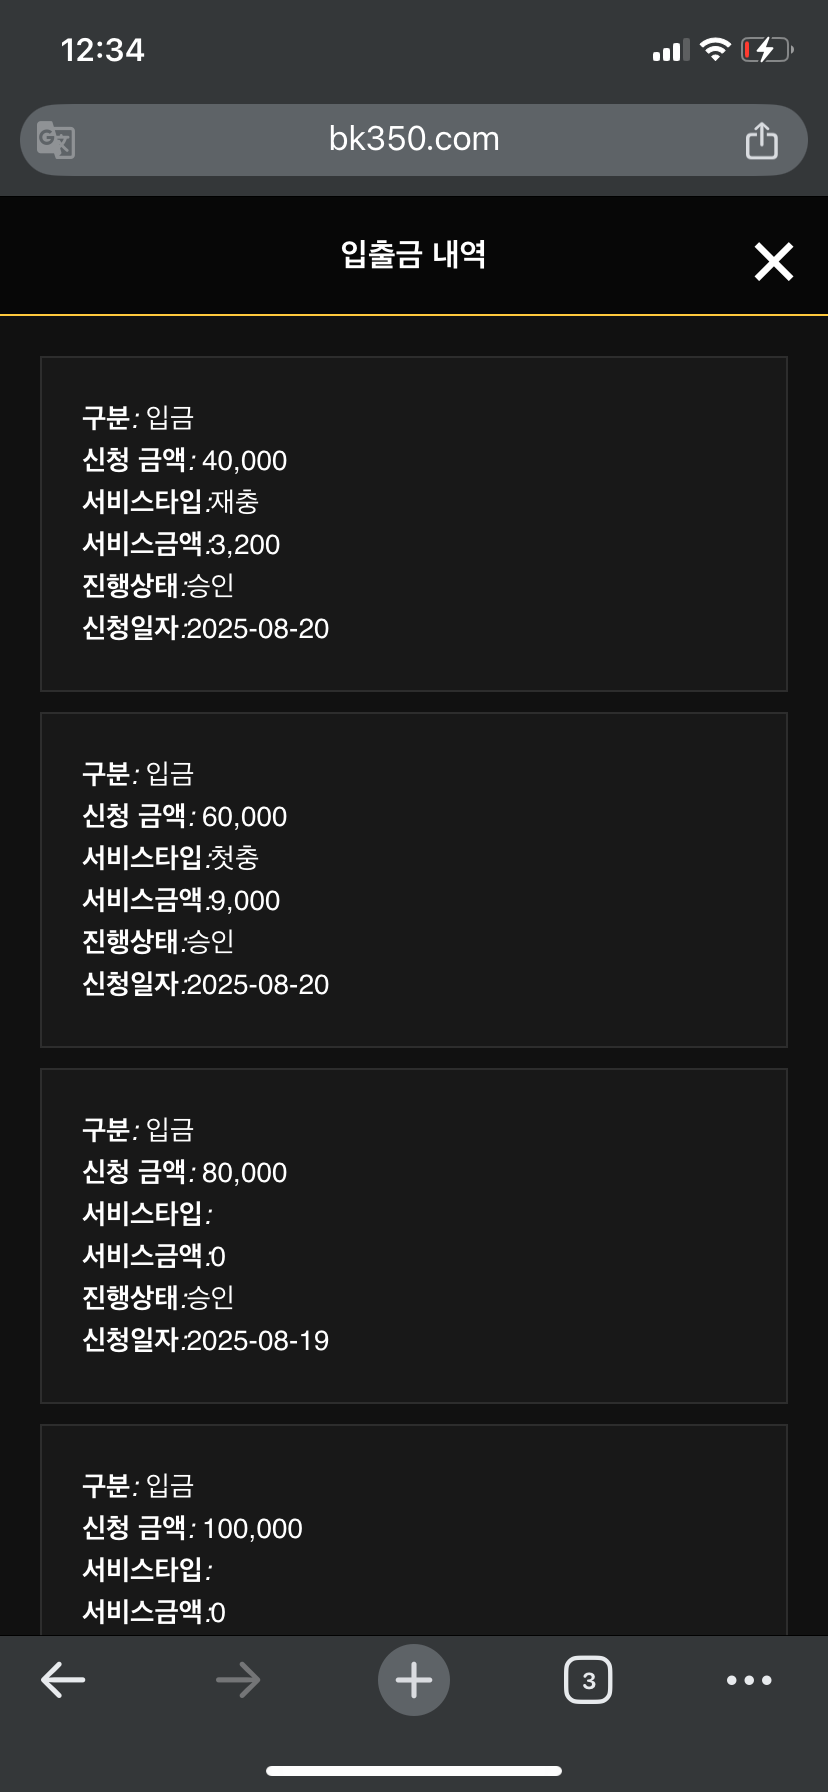Tap the 신청일자 2025-08-19 line
Image resolution: width=828 pixels, height=1792 pixels.
point(205,1340)
